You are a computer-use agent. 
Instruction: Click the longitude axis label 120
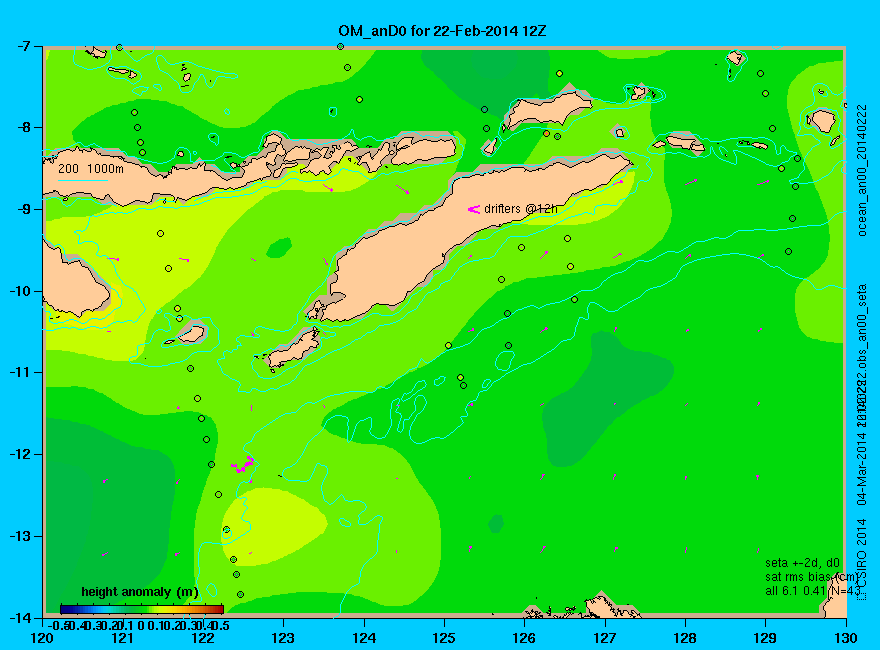(42, 638)
